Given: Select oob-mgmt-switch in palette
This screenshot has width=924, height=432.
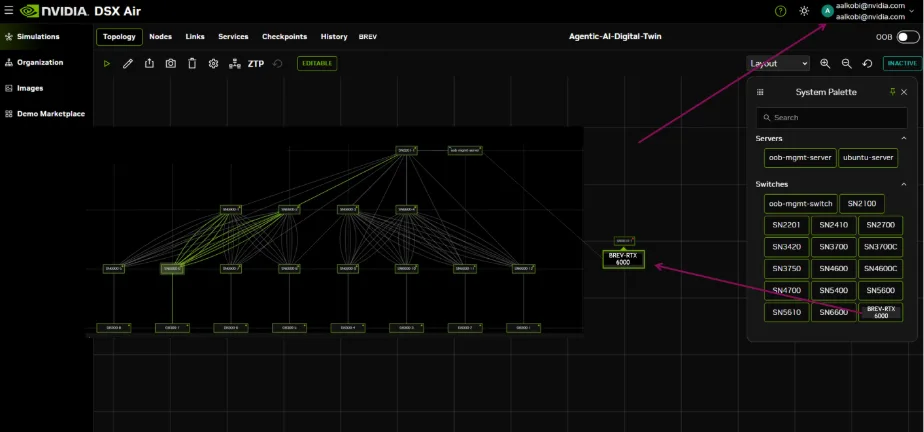Looking at the screenshot, I should click(x=800, y=204).
